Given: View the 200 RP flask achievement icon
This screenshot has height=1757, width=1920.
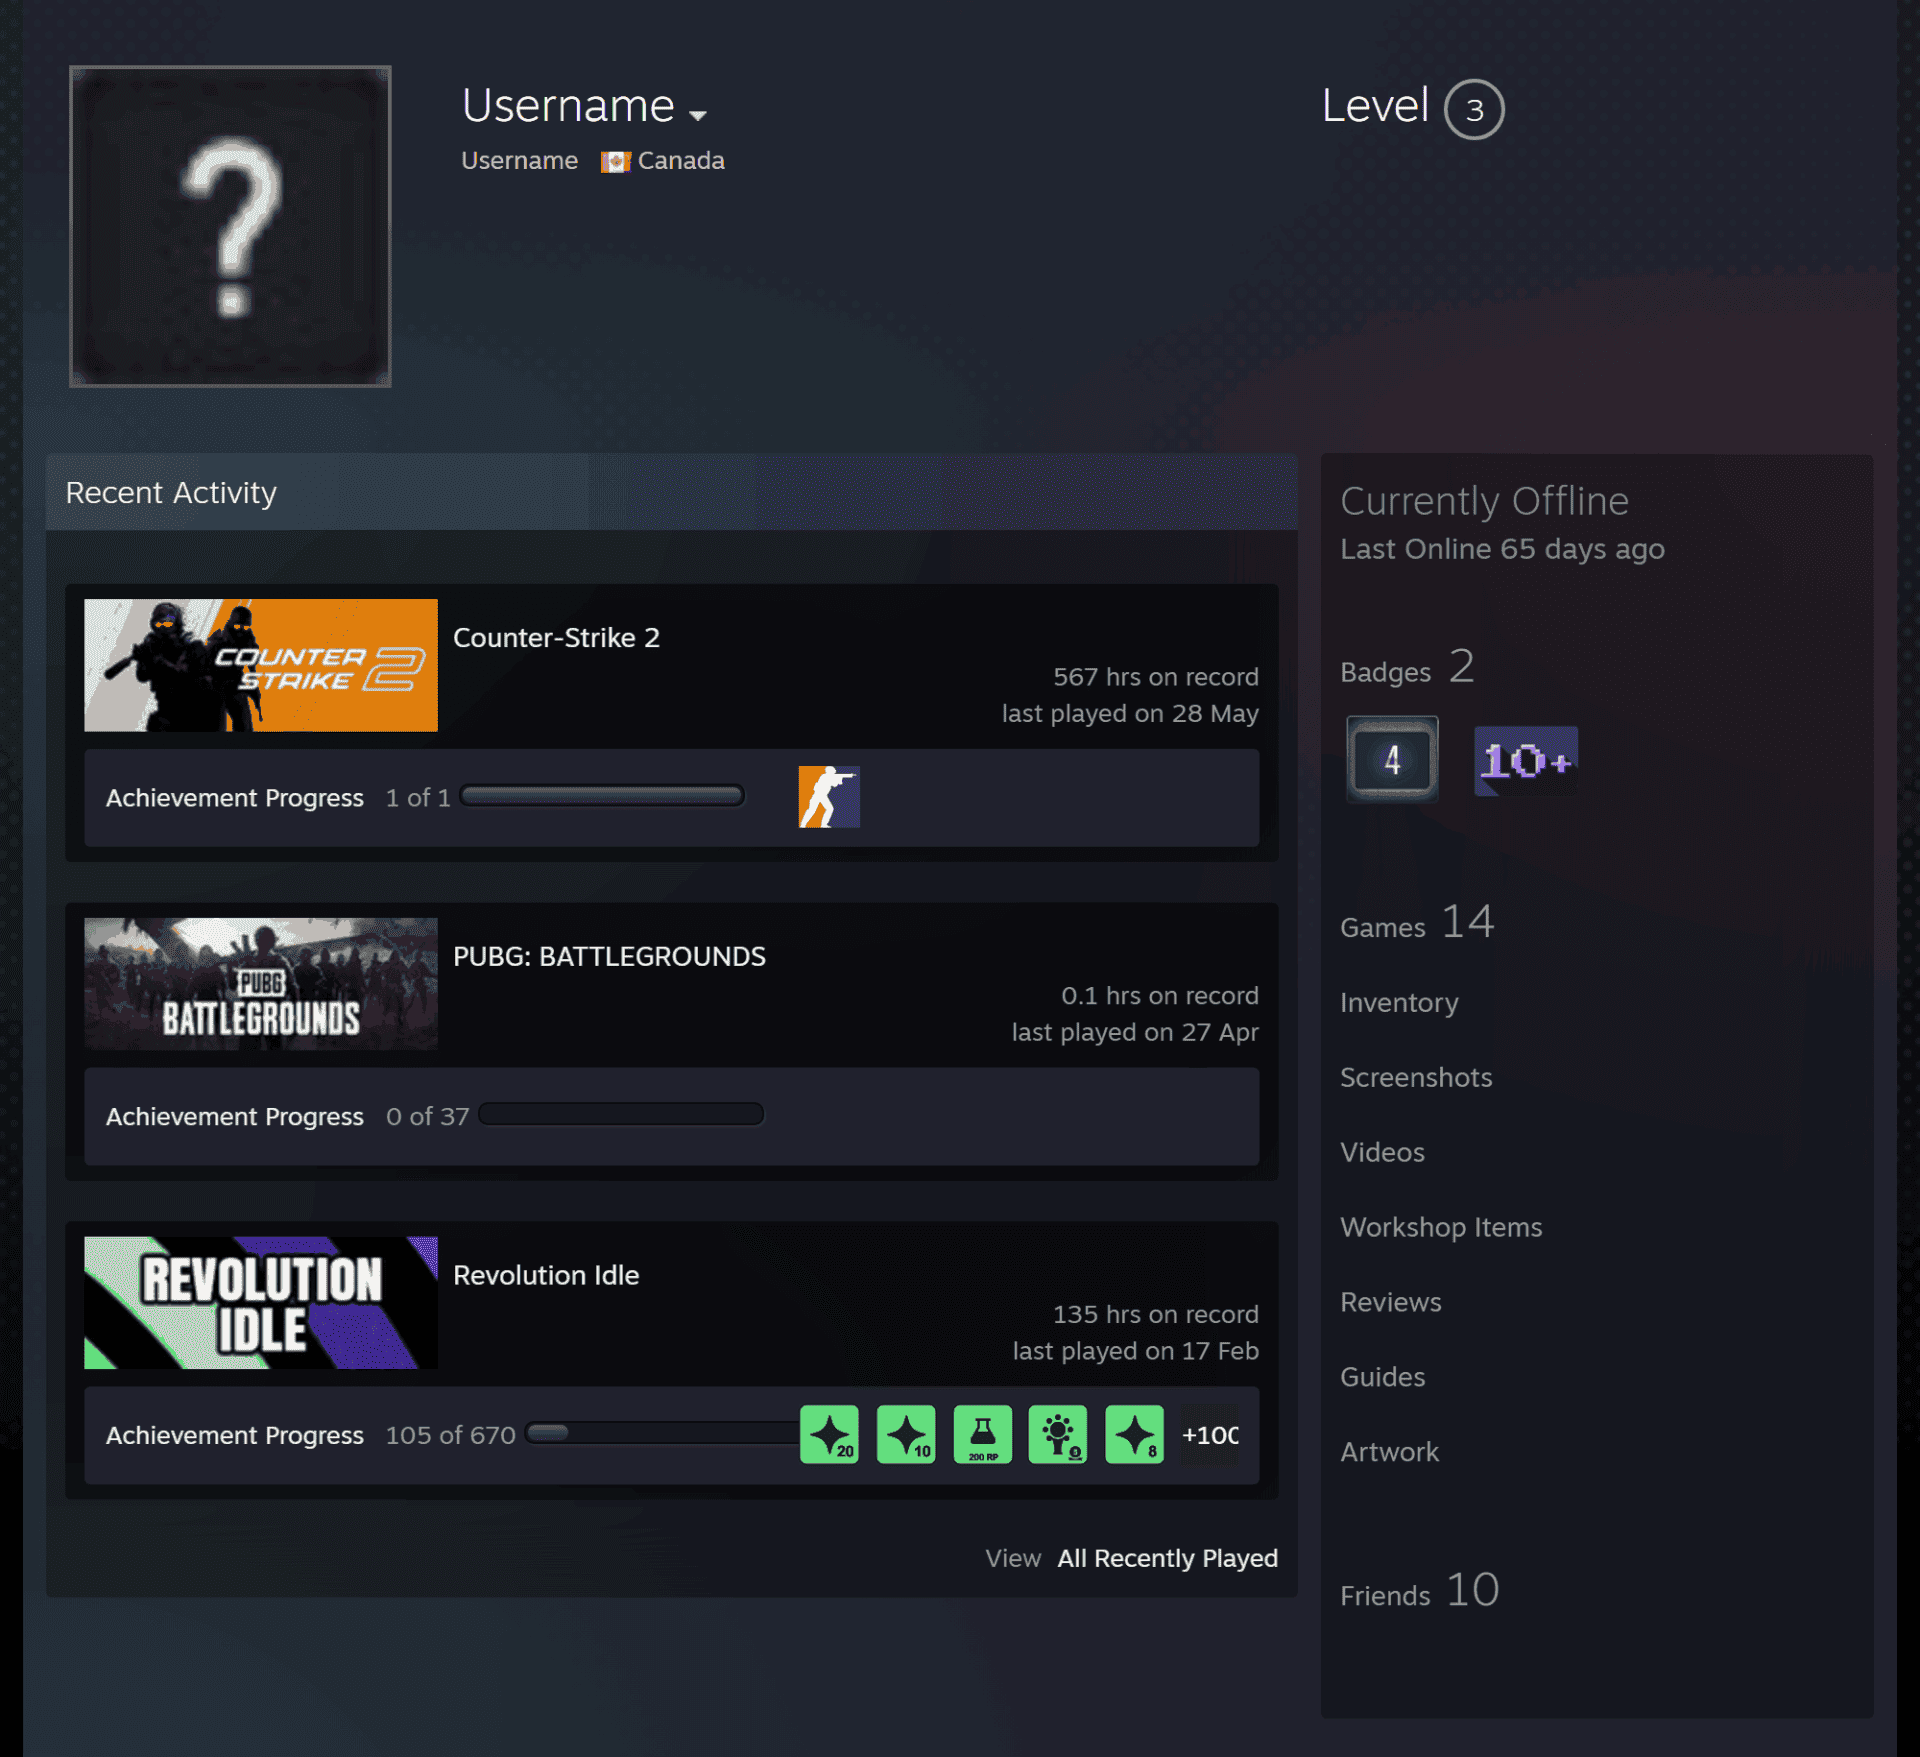Looking at the screenshot, I should (x=982, y=1434).
